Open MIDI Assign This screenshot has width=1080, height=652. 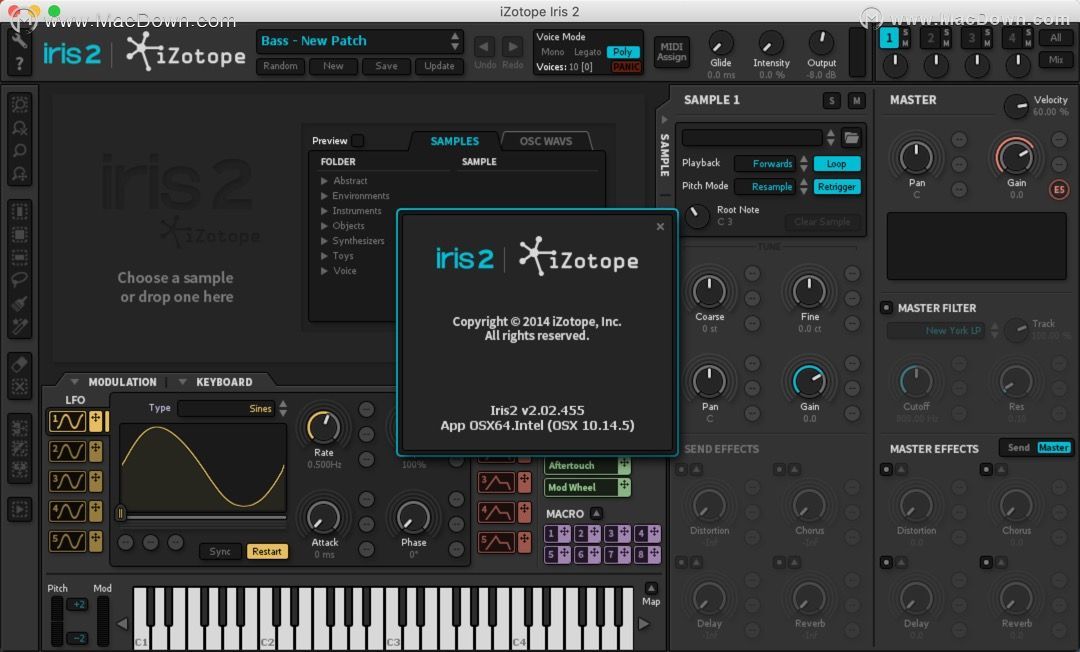pos(671,52)
